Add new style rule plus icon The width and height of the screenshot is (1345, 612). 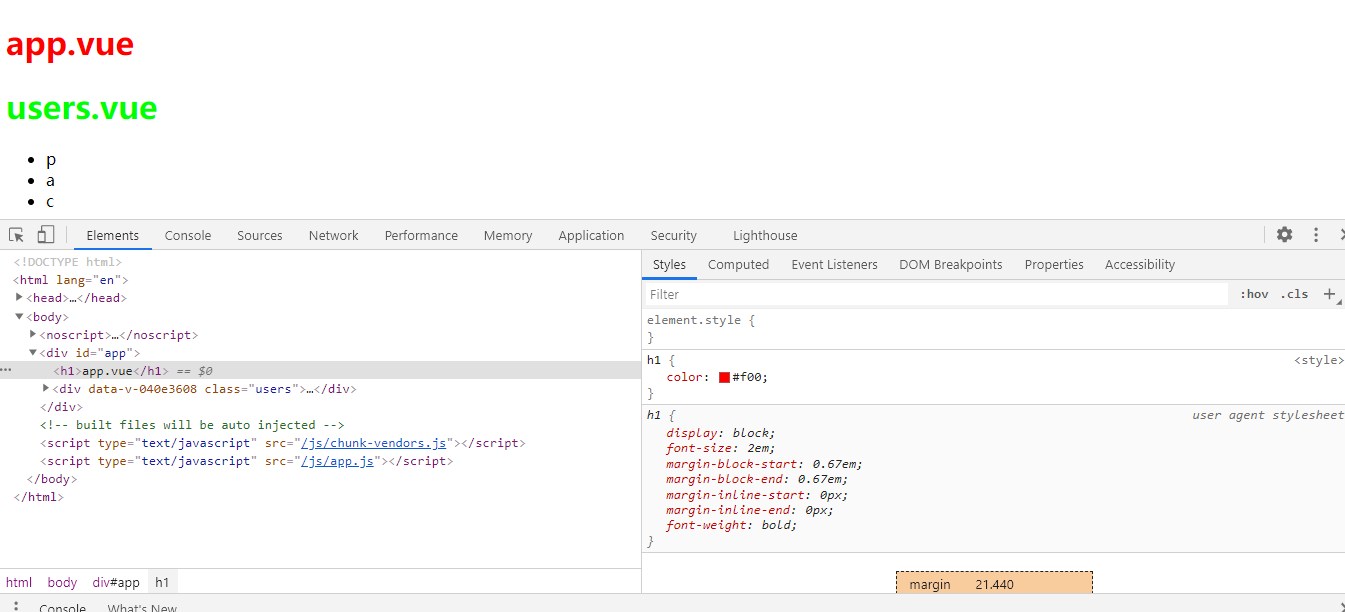[x=1330, y=294]
